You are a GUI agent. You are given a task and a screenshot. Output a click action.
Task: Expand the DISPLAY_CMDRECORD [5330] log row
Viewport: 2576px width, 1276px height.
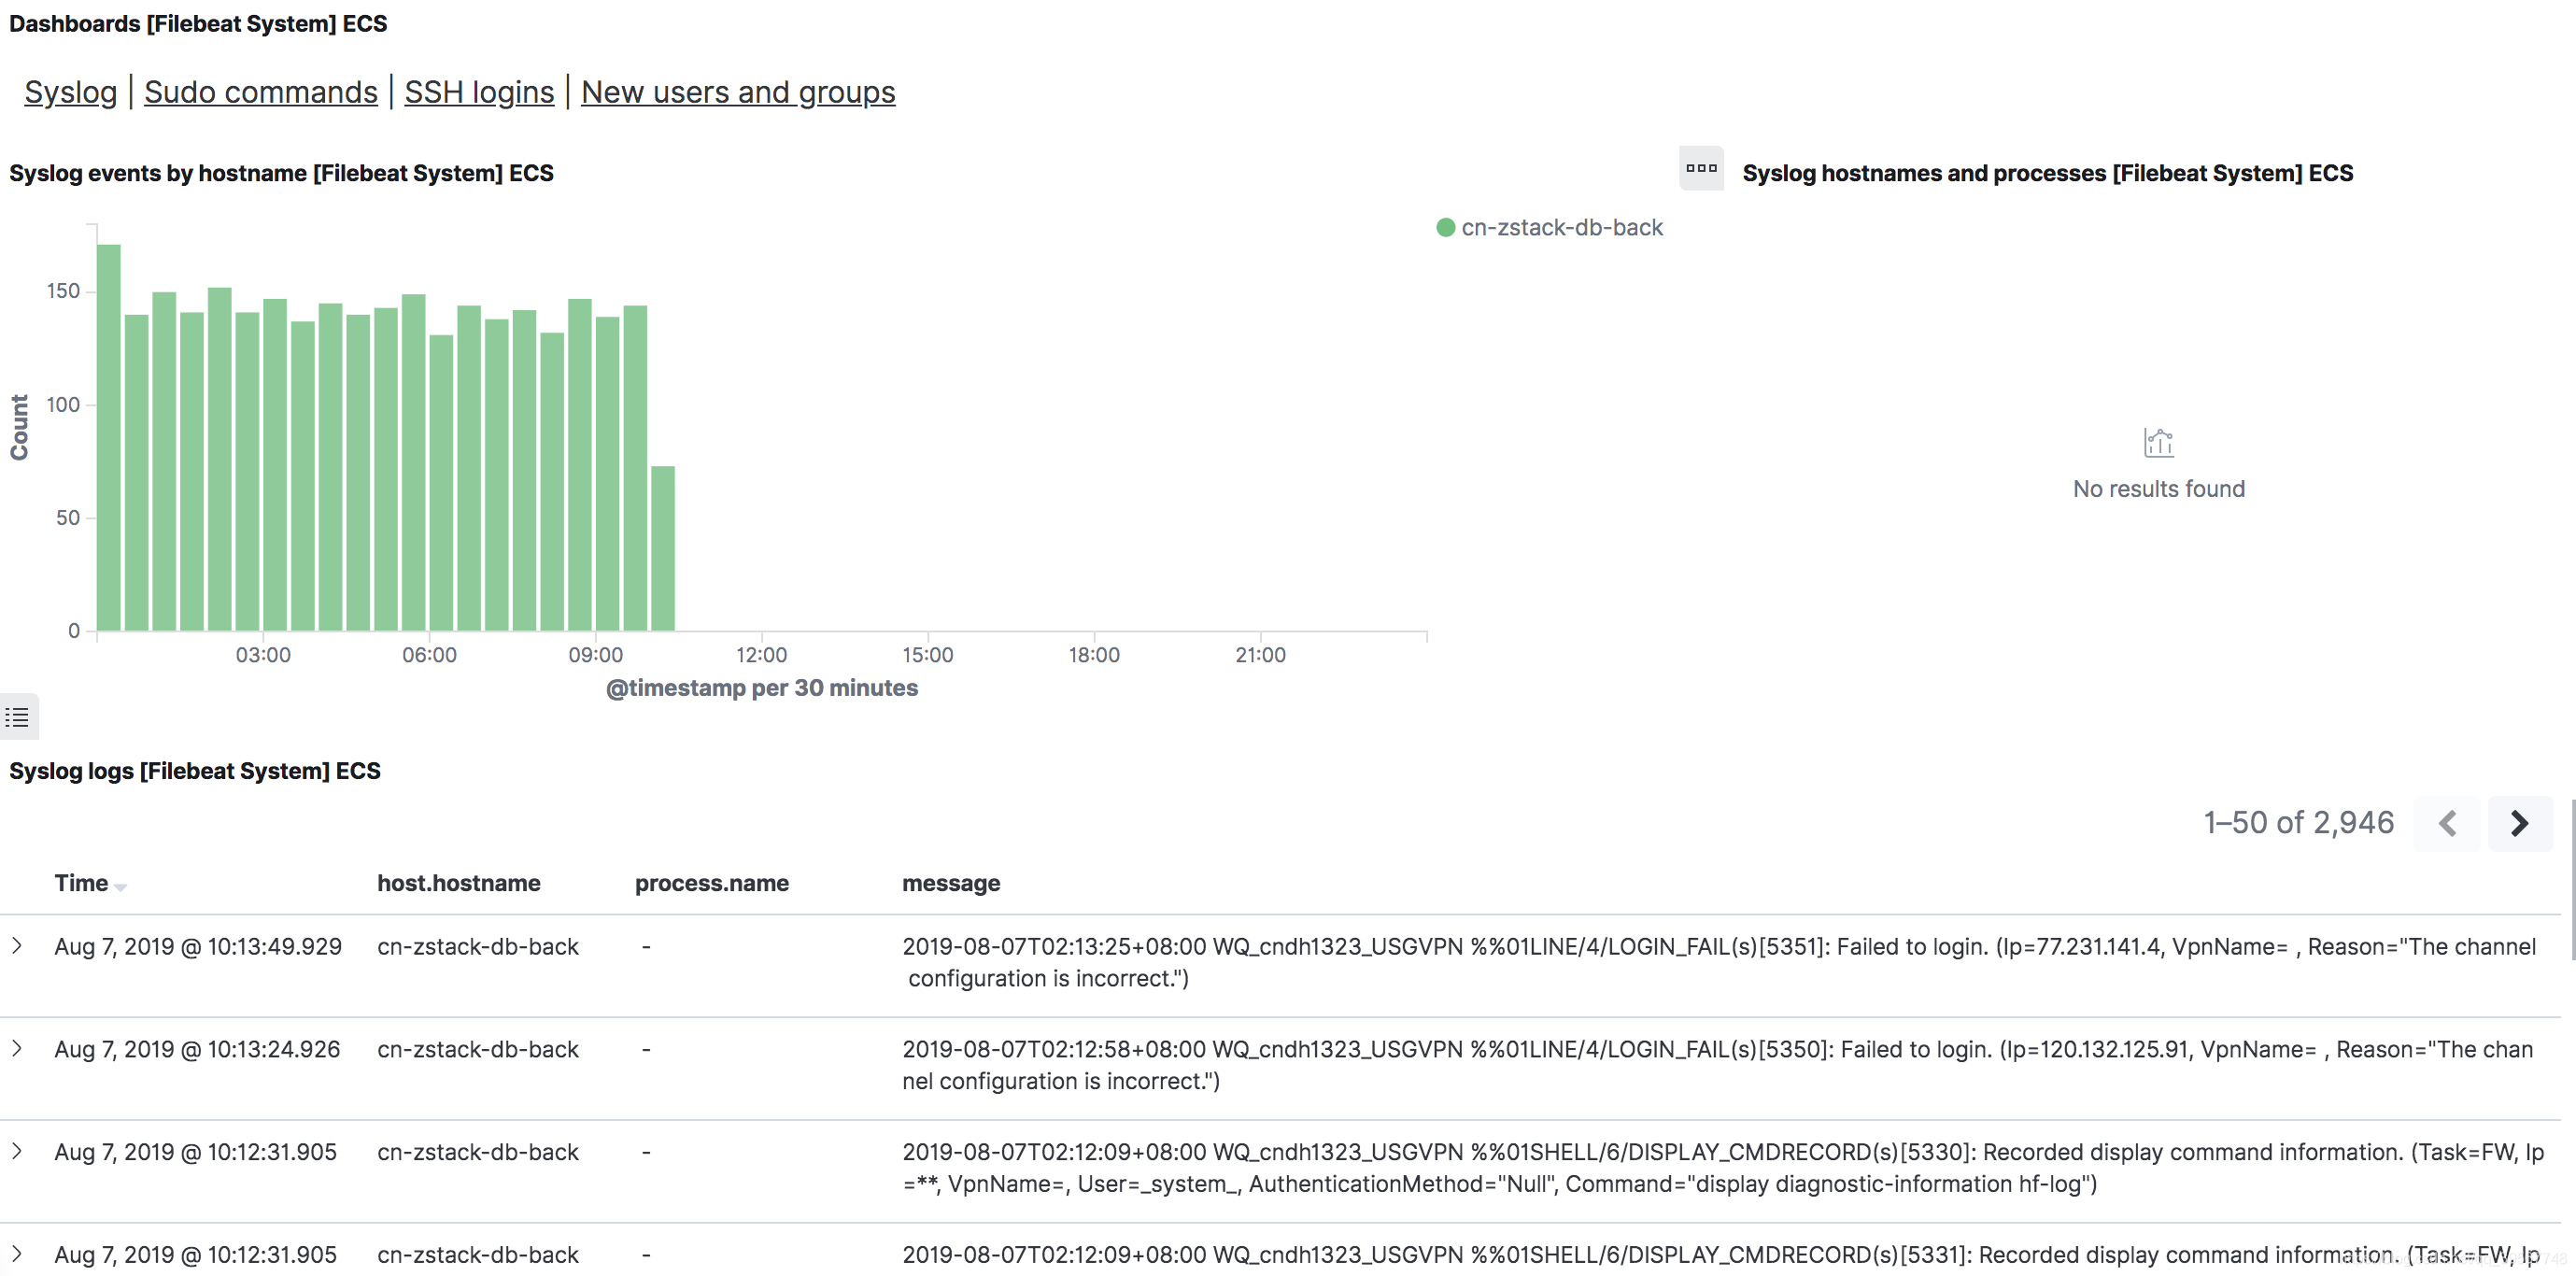17,1151
